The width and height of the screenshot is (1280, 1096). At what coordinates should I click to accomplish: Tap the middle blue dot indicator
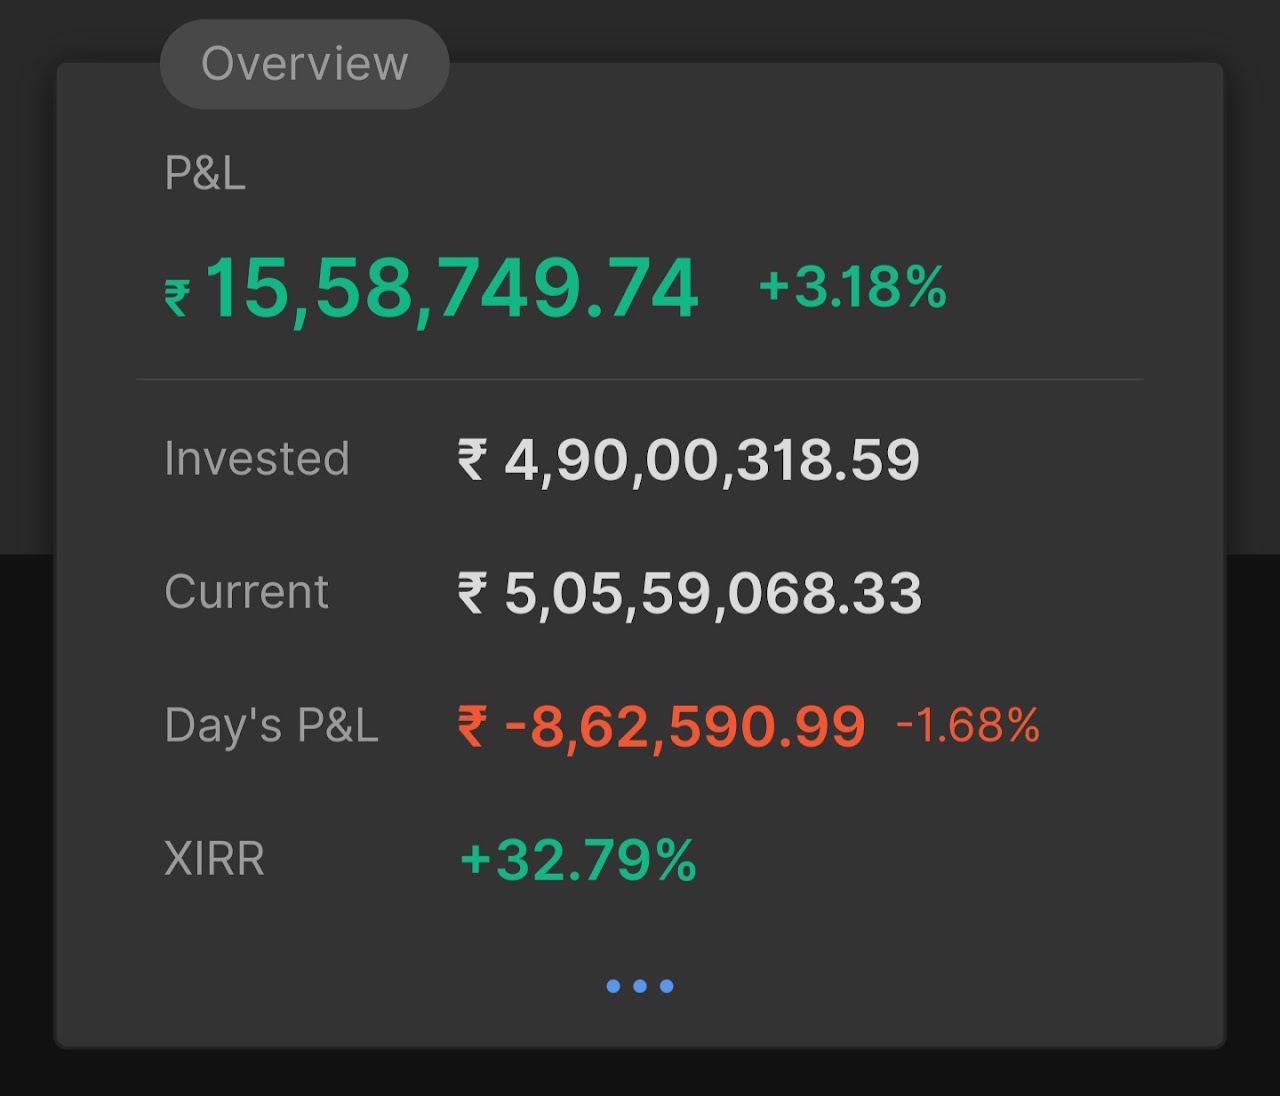point(640,986)
